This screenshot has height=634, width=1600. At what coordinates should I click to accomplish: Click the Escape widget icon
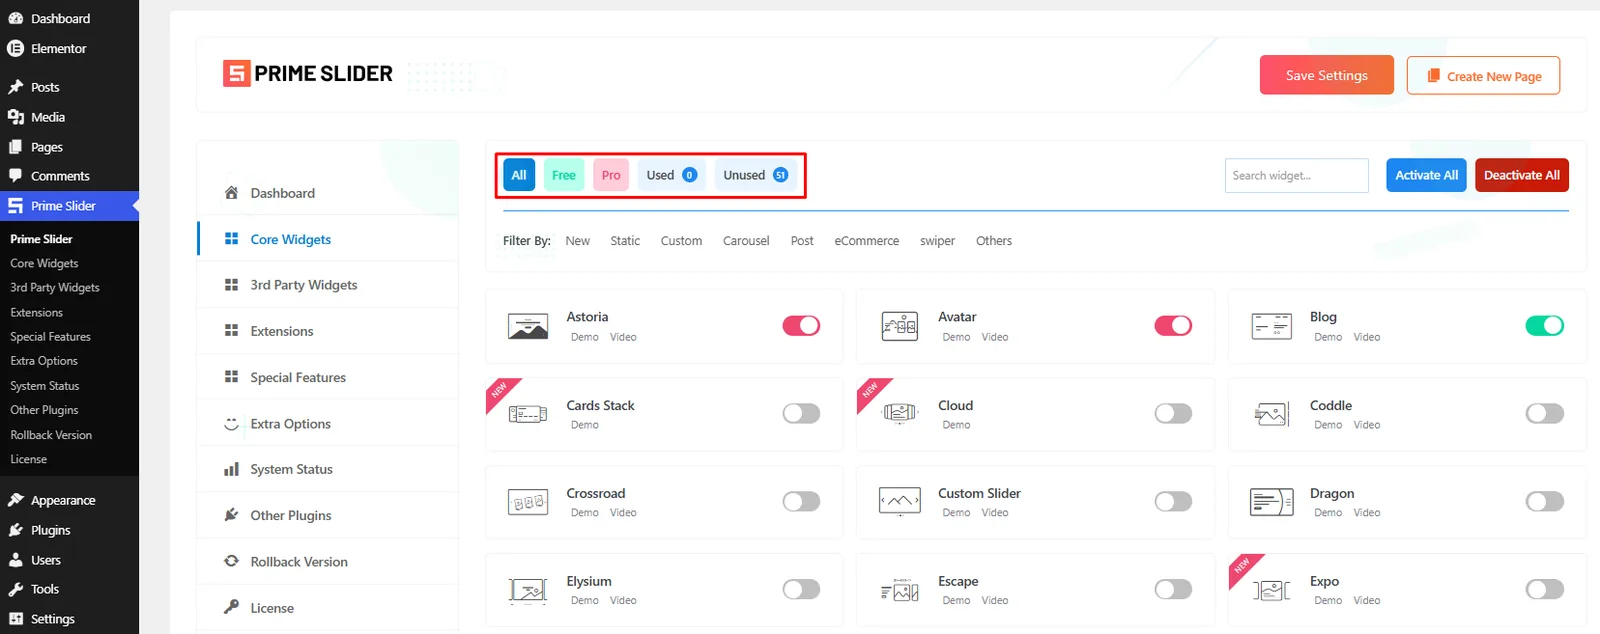[x=899, y=590]
